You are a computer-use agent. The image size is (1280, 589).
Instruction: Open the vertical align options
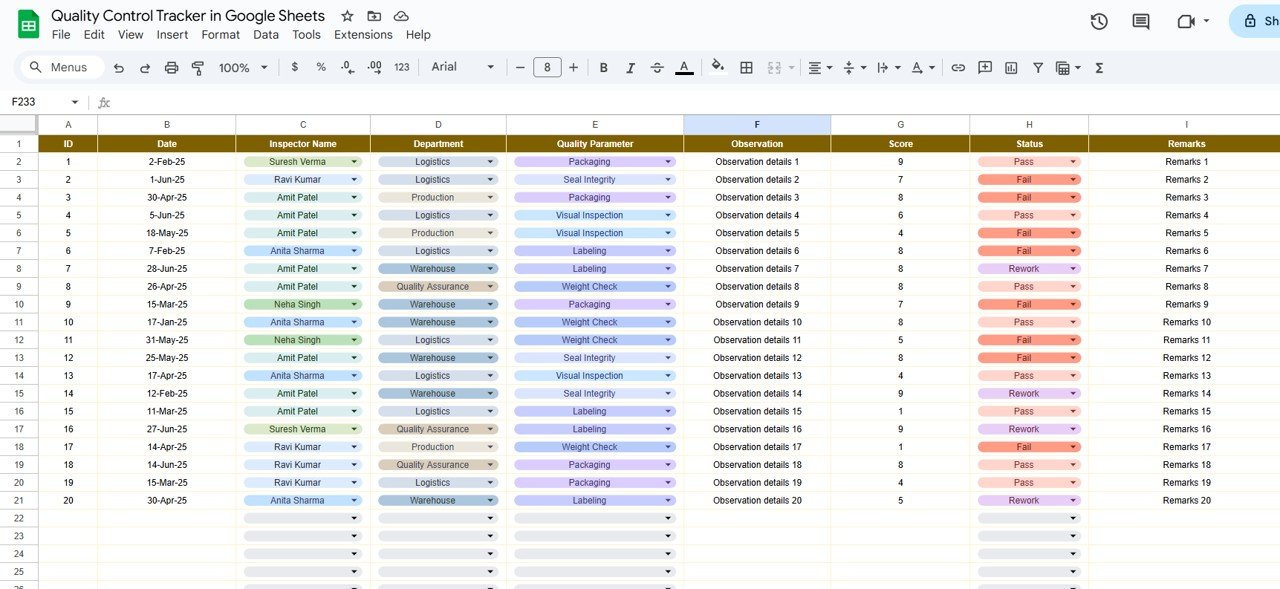(853, 67)
